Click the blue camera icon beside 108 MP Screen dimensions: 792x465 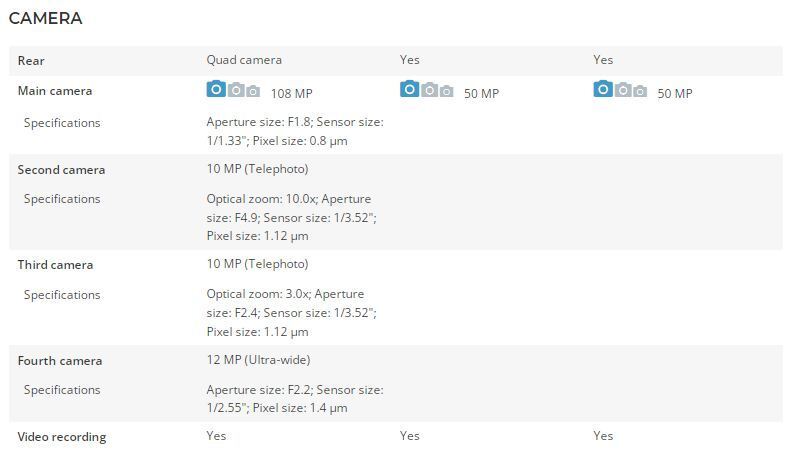point(216,90)
